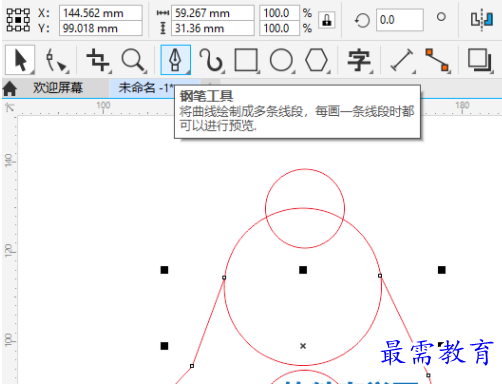
Task: Click the rotation angle icon
Action: pos(362,20)
